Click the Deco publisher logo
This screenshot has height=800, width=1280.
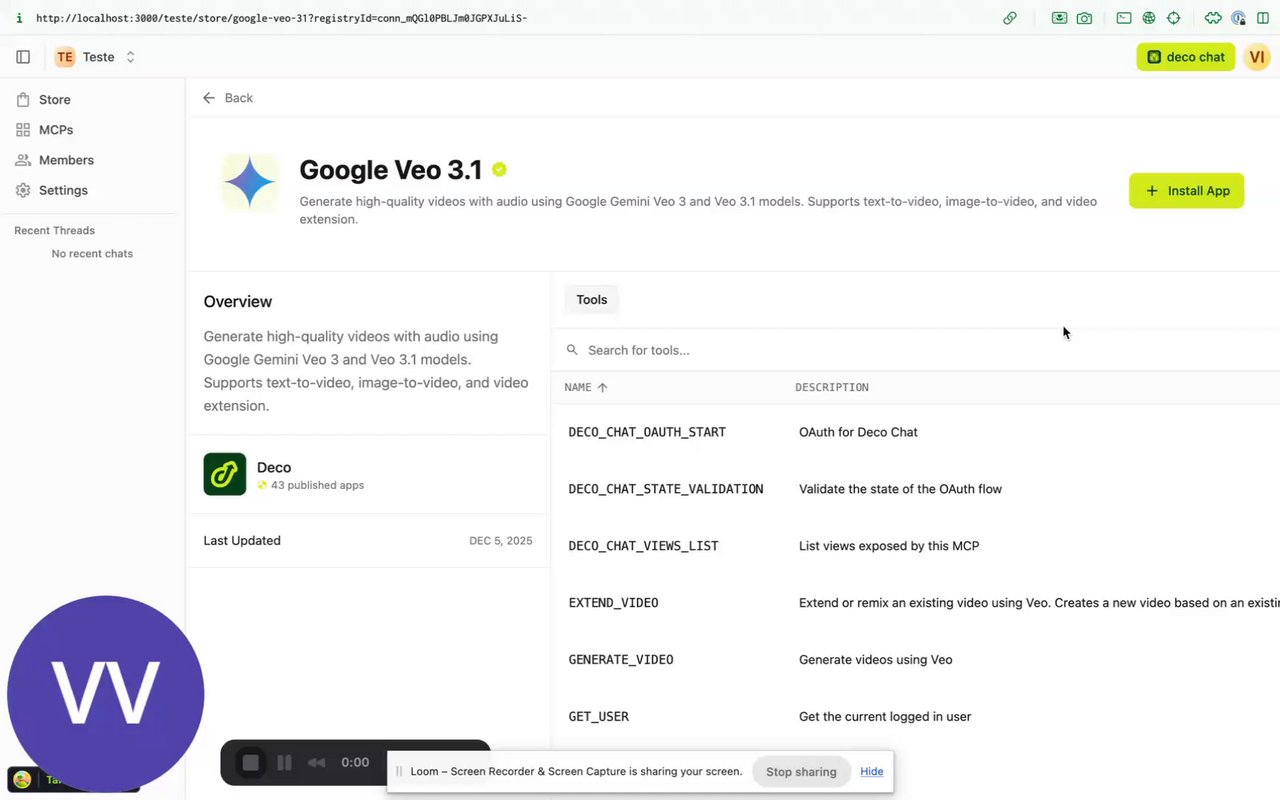225,474
